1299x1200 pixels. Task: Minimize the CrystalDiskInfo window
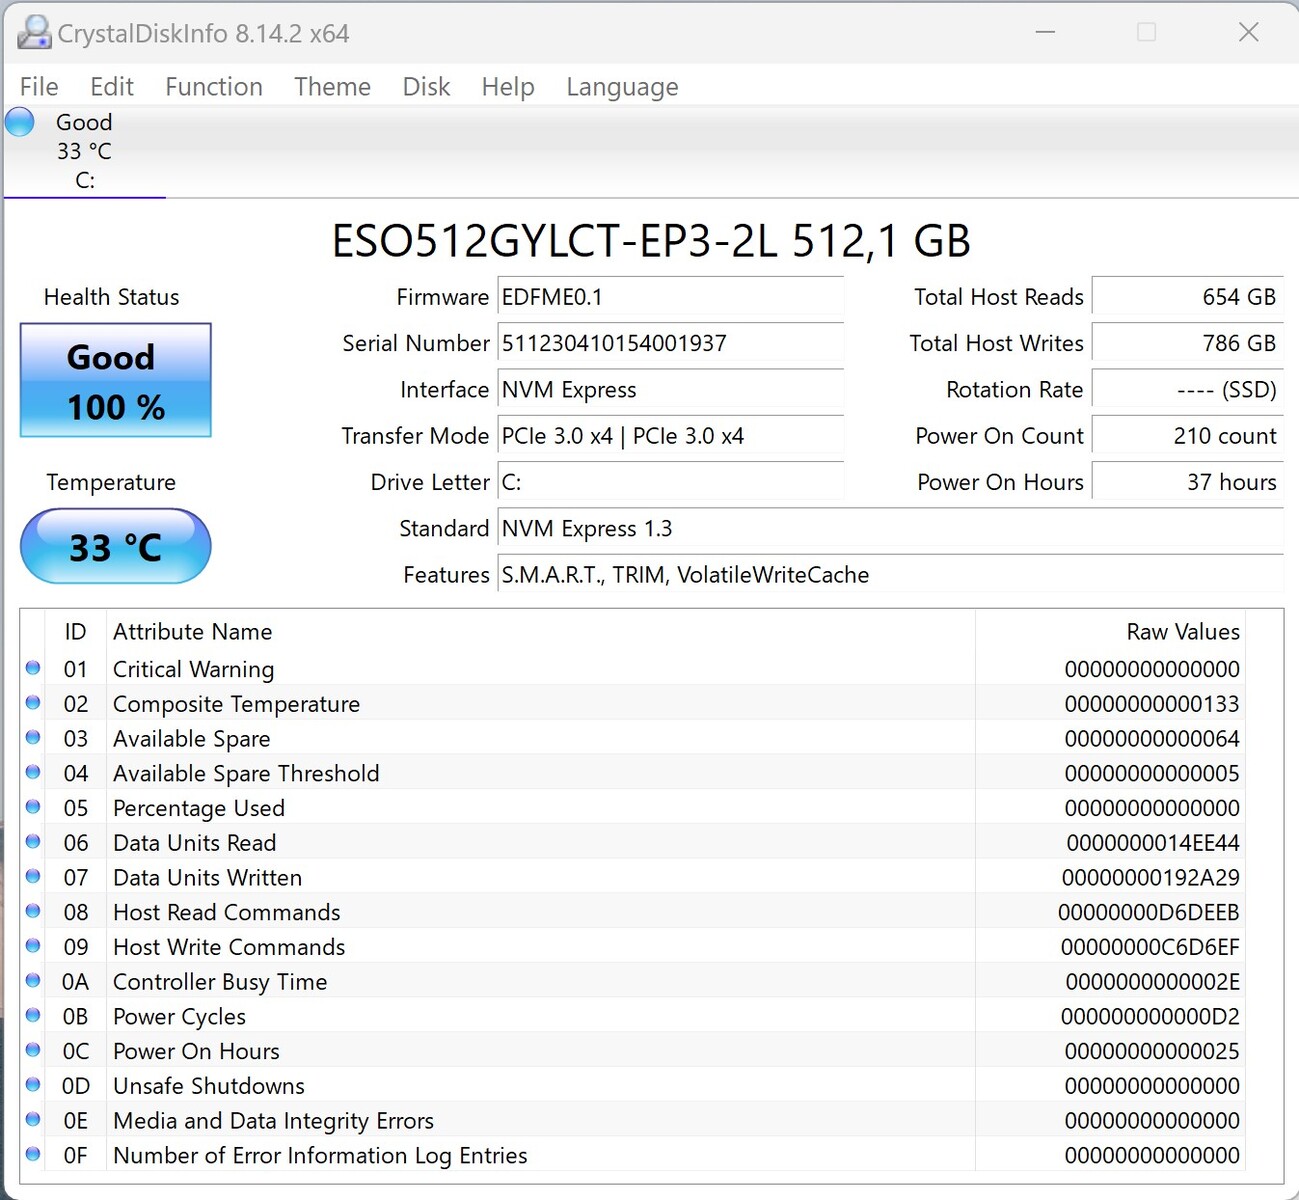coord(1046,32)
